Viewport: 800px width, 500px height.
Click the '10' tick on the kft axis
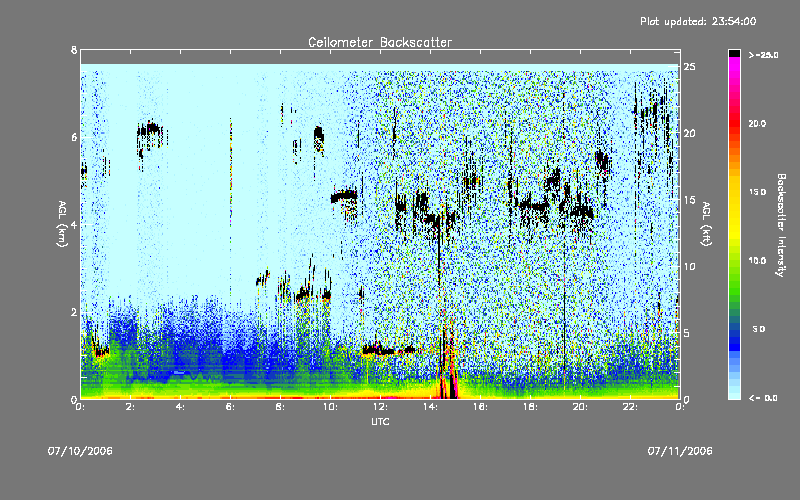coord(689,266)
